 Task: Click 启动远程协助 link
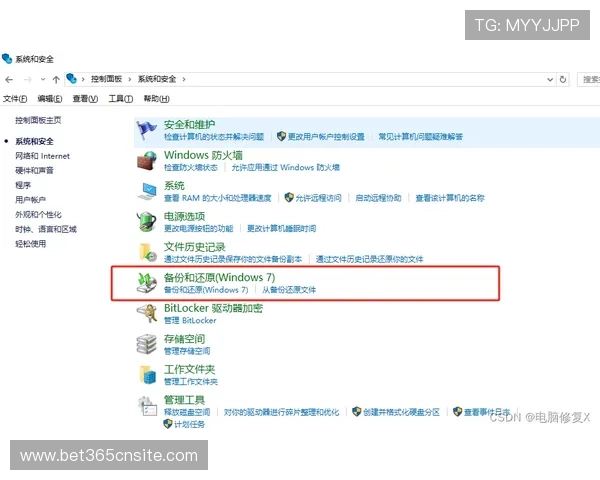tap(378, 198)
